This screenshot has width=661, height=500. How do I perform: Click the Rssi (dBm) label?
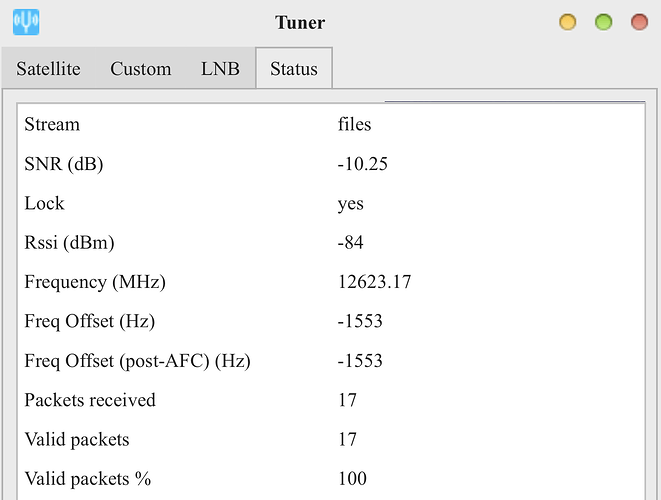tap(70, 243)
